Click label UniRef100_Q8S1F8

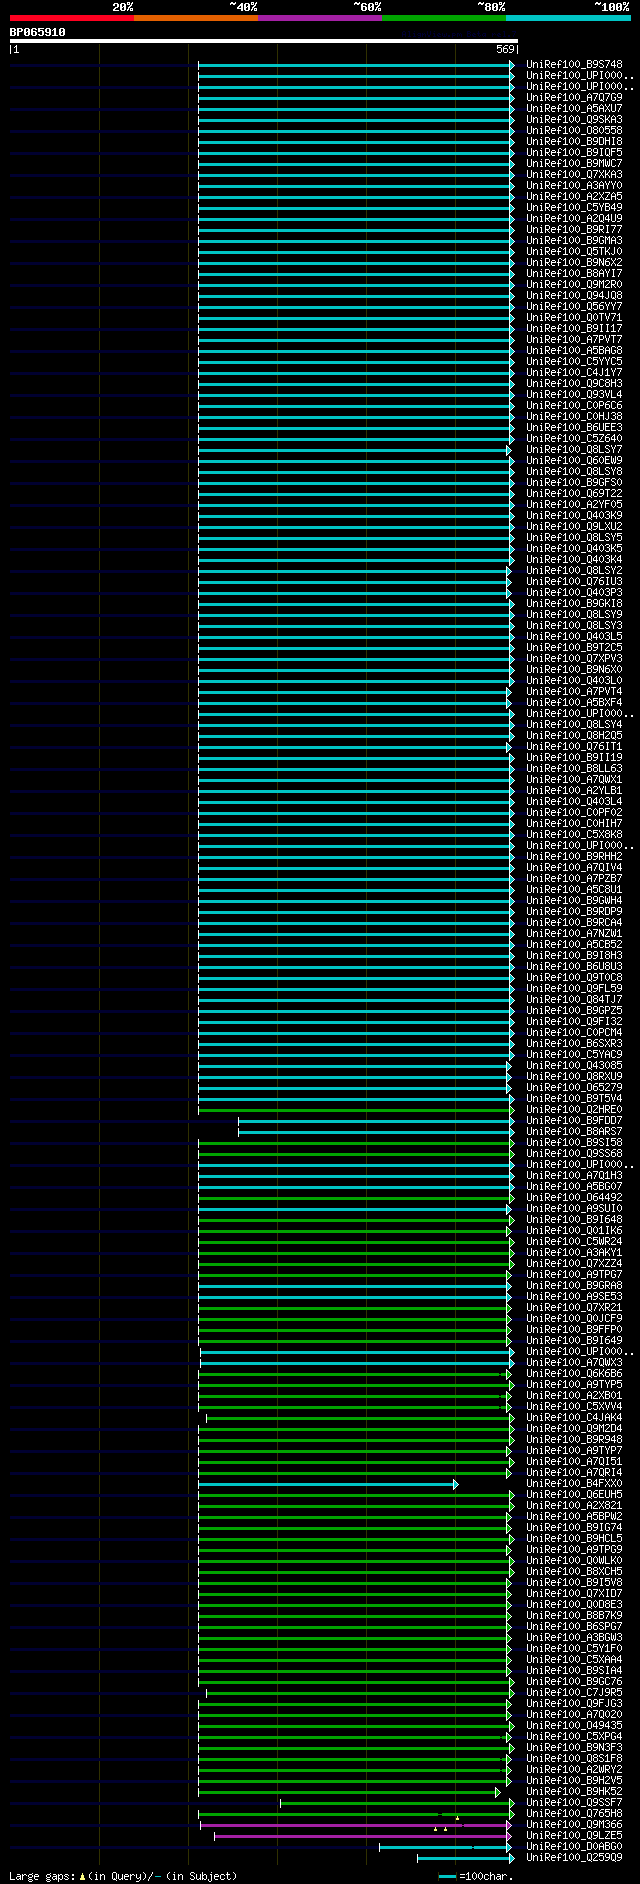pos(574,1759)
